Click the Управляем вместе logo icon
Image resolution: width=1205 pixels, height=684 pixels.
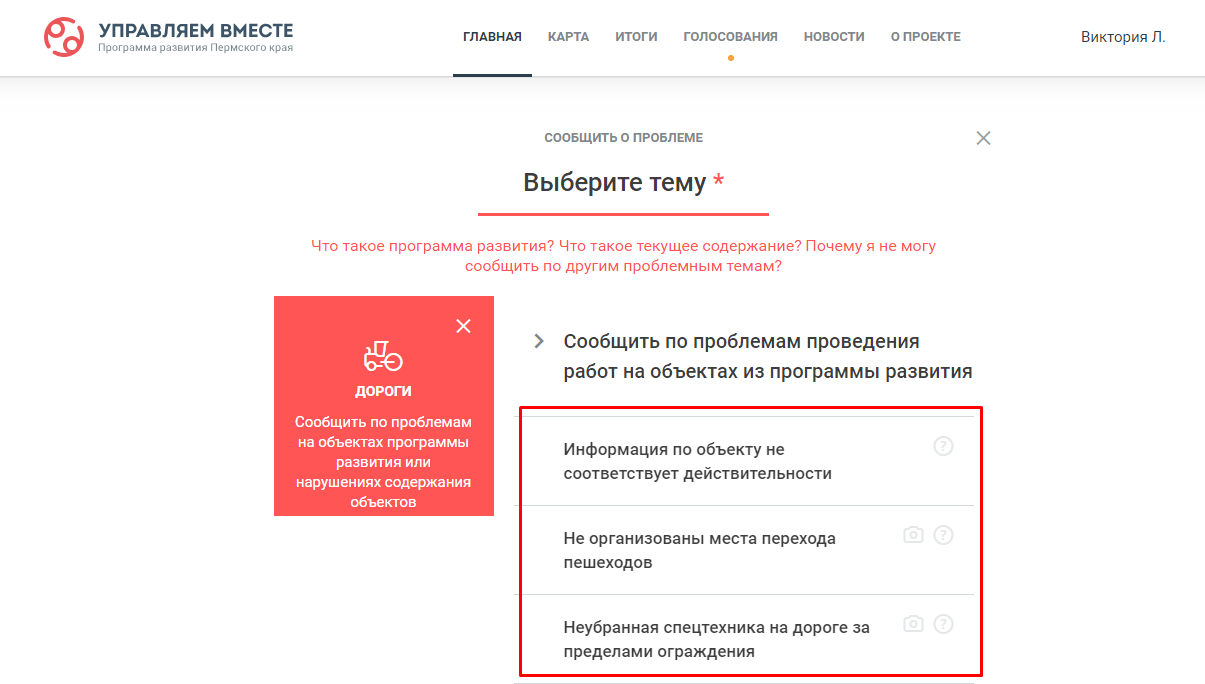pyautogui.click(x=64, y=37)
